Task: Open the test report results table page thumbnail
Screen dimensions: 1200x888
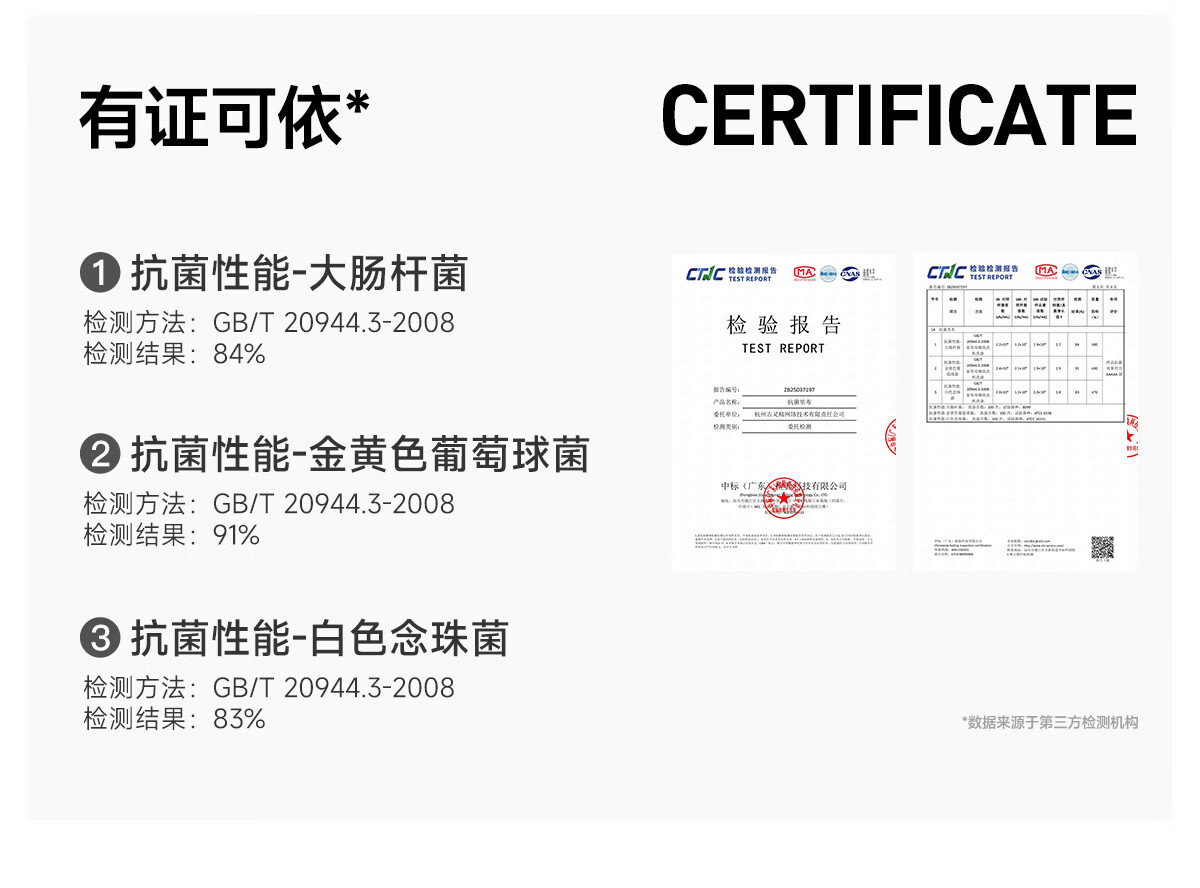Action: [x=1025, y=412]
